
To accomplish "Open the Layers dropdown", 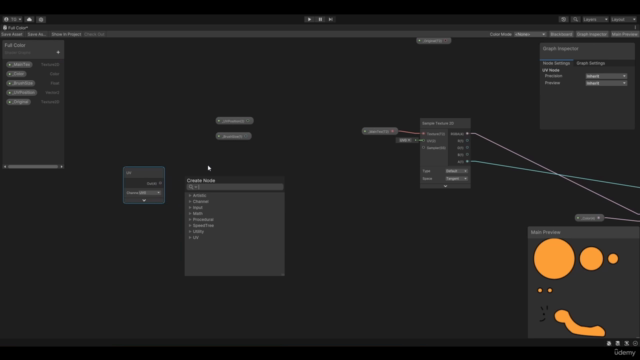I will point(595,19).
